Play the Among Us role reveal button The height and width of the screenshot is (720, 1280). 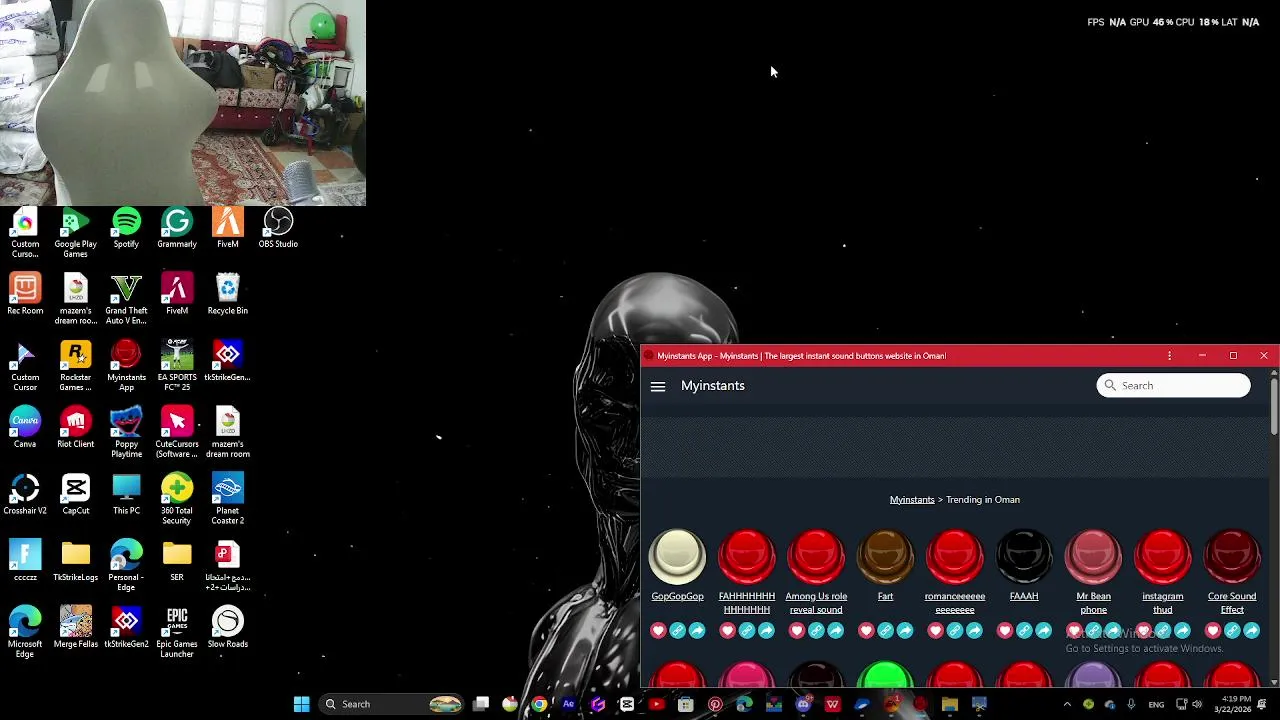pos(816,556)
